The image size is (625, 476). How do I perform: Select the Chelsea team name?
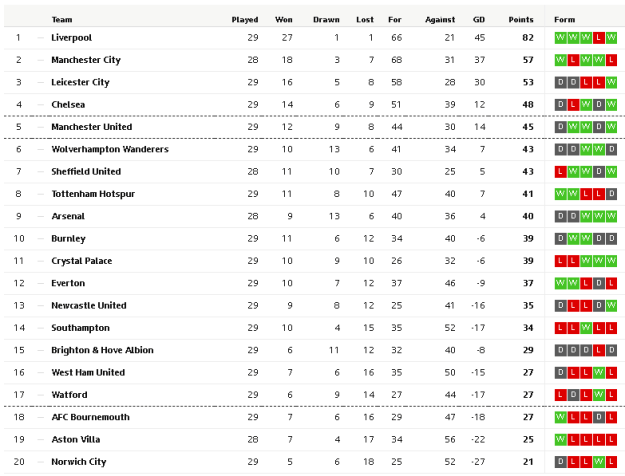[x=68, y=105]
